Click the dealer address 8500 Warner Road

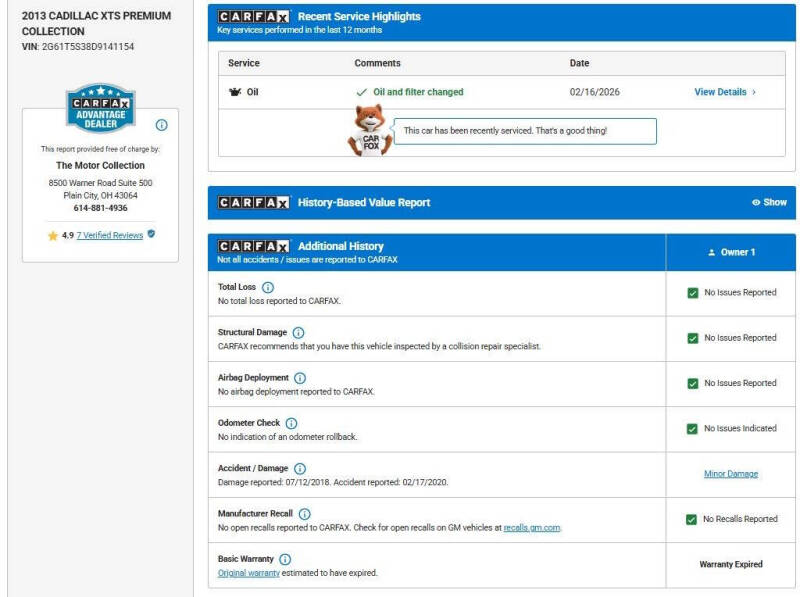[x=101, y=183]
